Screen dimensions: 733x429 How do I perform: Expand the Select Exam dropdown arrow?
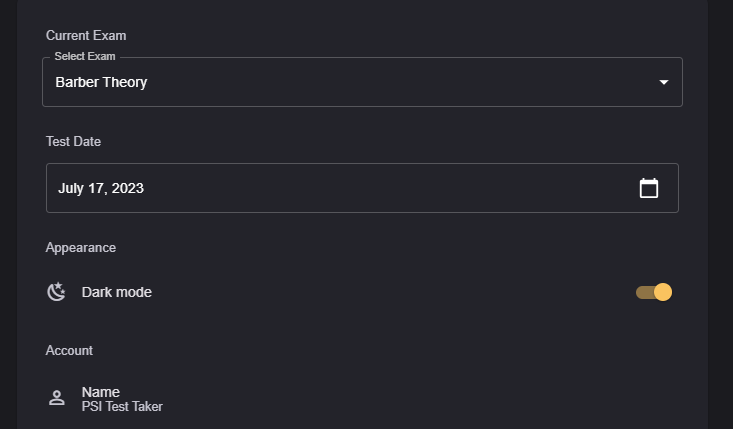pos(664,82)
